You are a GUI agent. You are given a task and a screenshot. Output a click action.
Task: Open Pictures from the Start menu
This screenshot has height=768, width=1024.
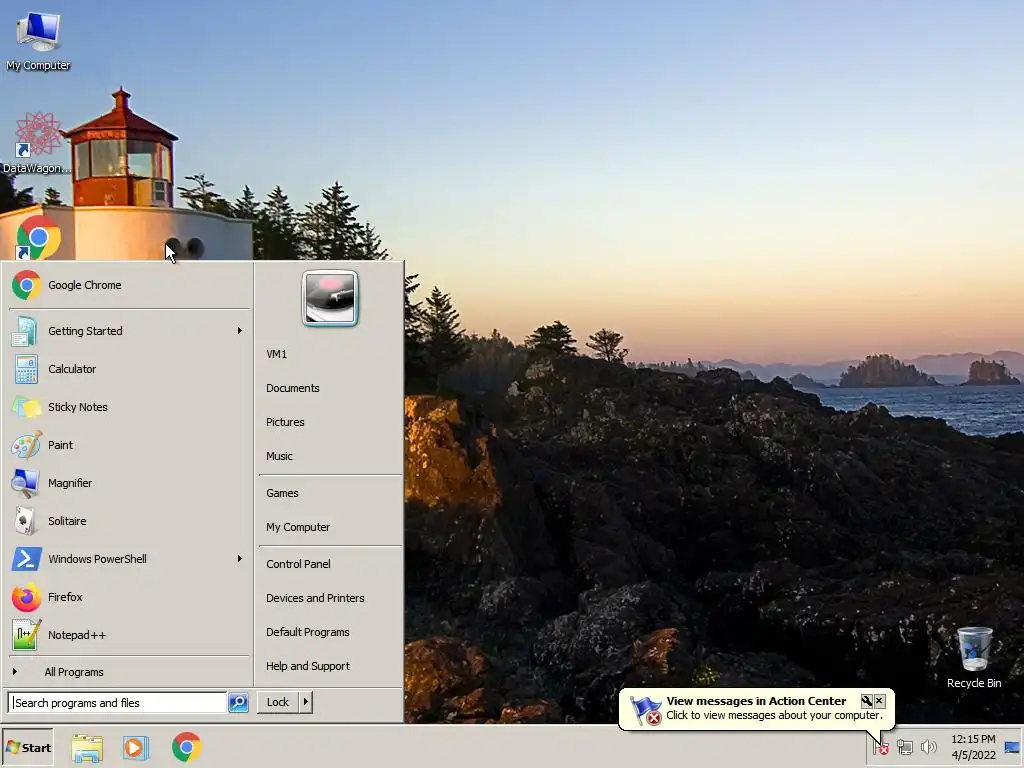(x=330, y=422)
